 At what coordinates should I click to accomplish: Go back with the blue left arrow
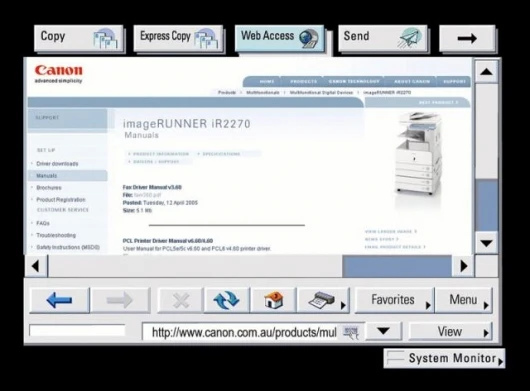pyautogui.click(x=59, y=300)
